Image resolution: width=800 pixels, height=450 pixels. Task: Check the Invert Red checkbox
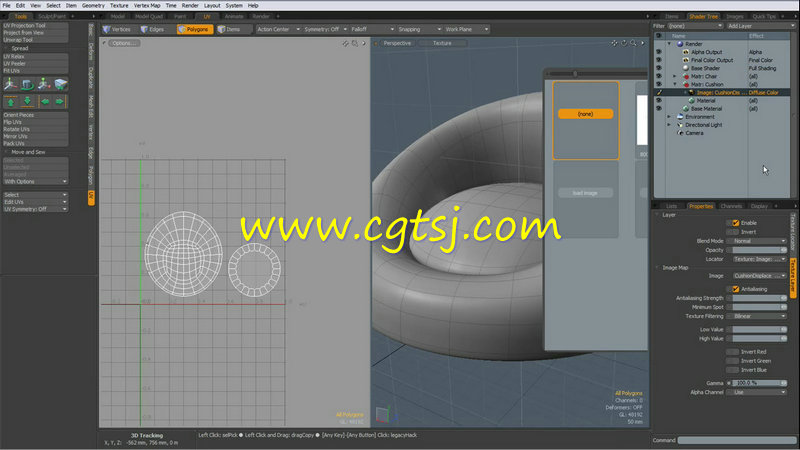735,352
